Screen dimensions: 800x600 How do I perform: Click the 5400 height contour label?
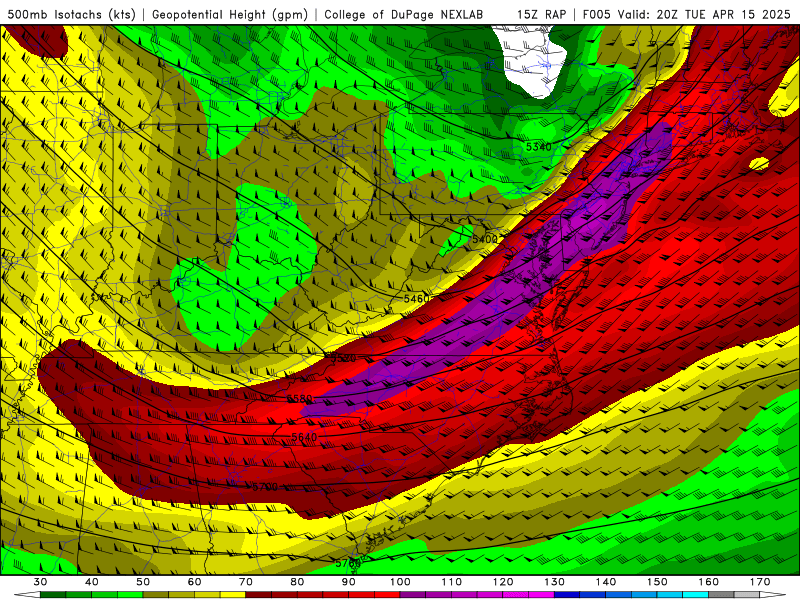click(x=485, y=239)
